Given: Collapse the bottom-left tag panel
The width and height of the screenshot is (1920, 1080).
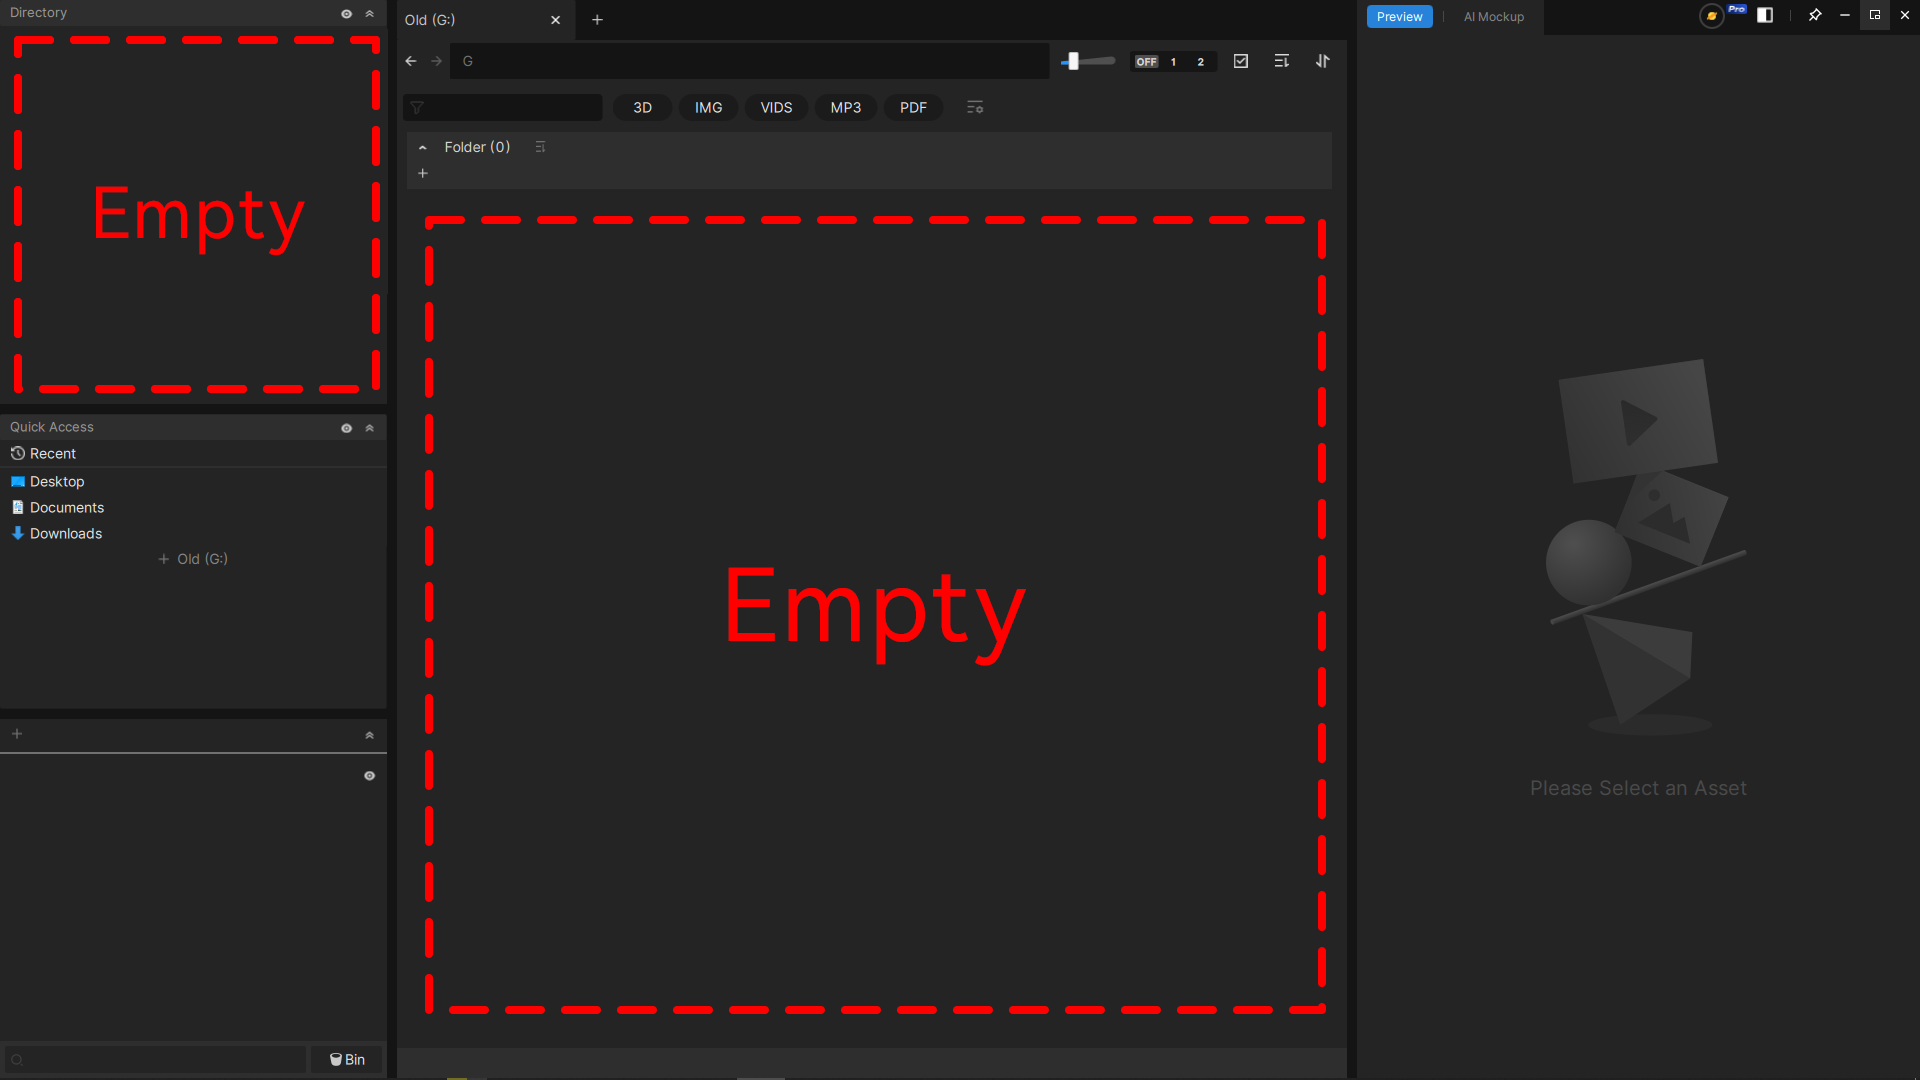Looking at the screenshot, I should (369, 735).
